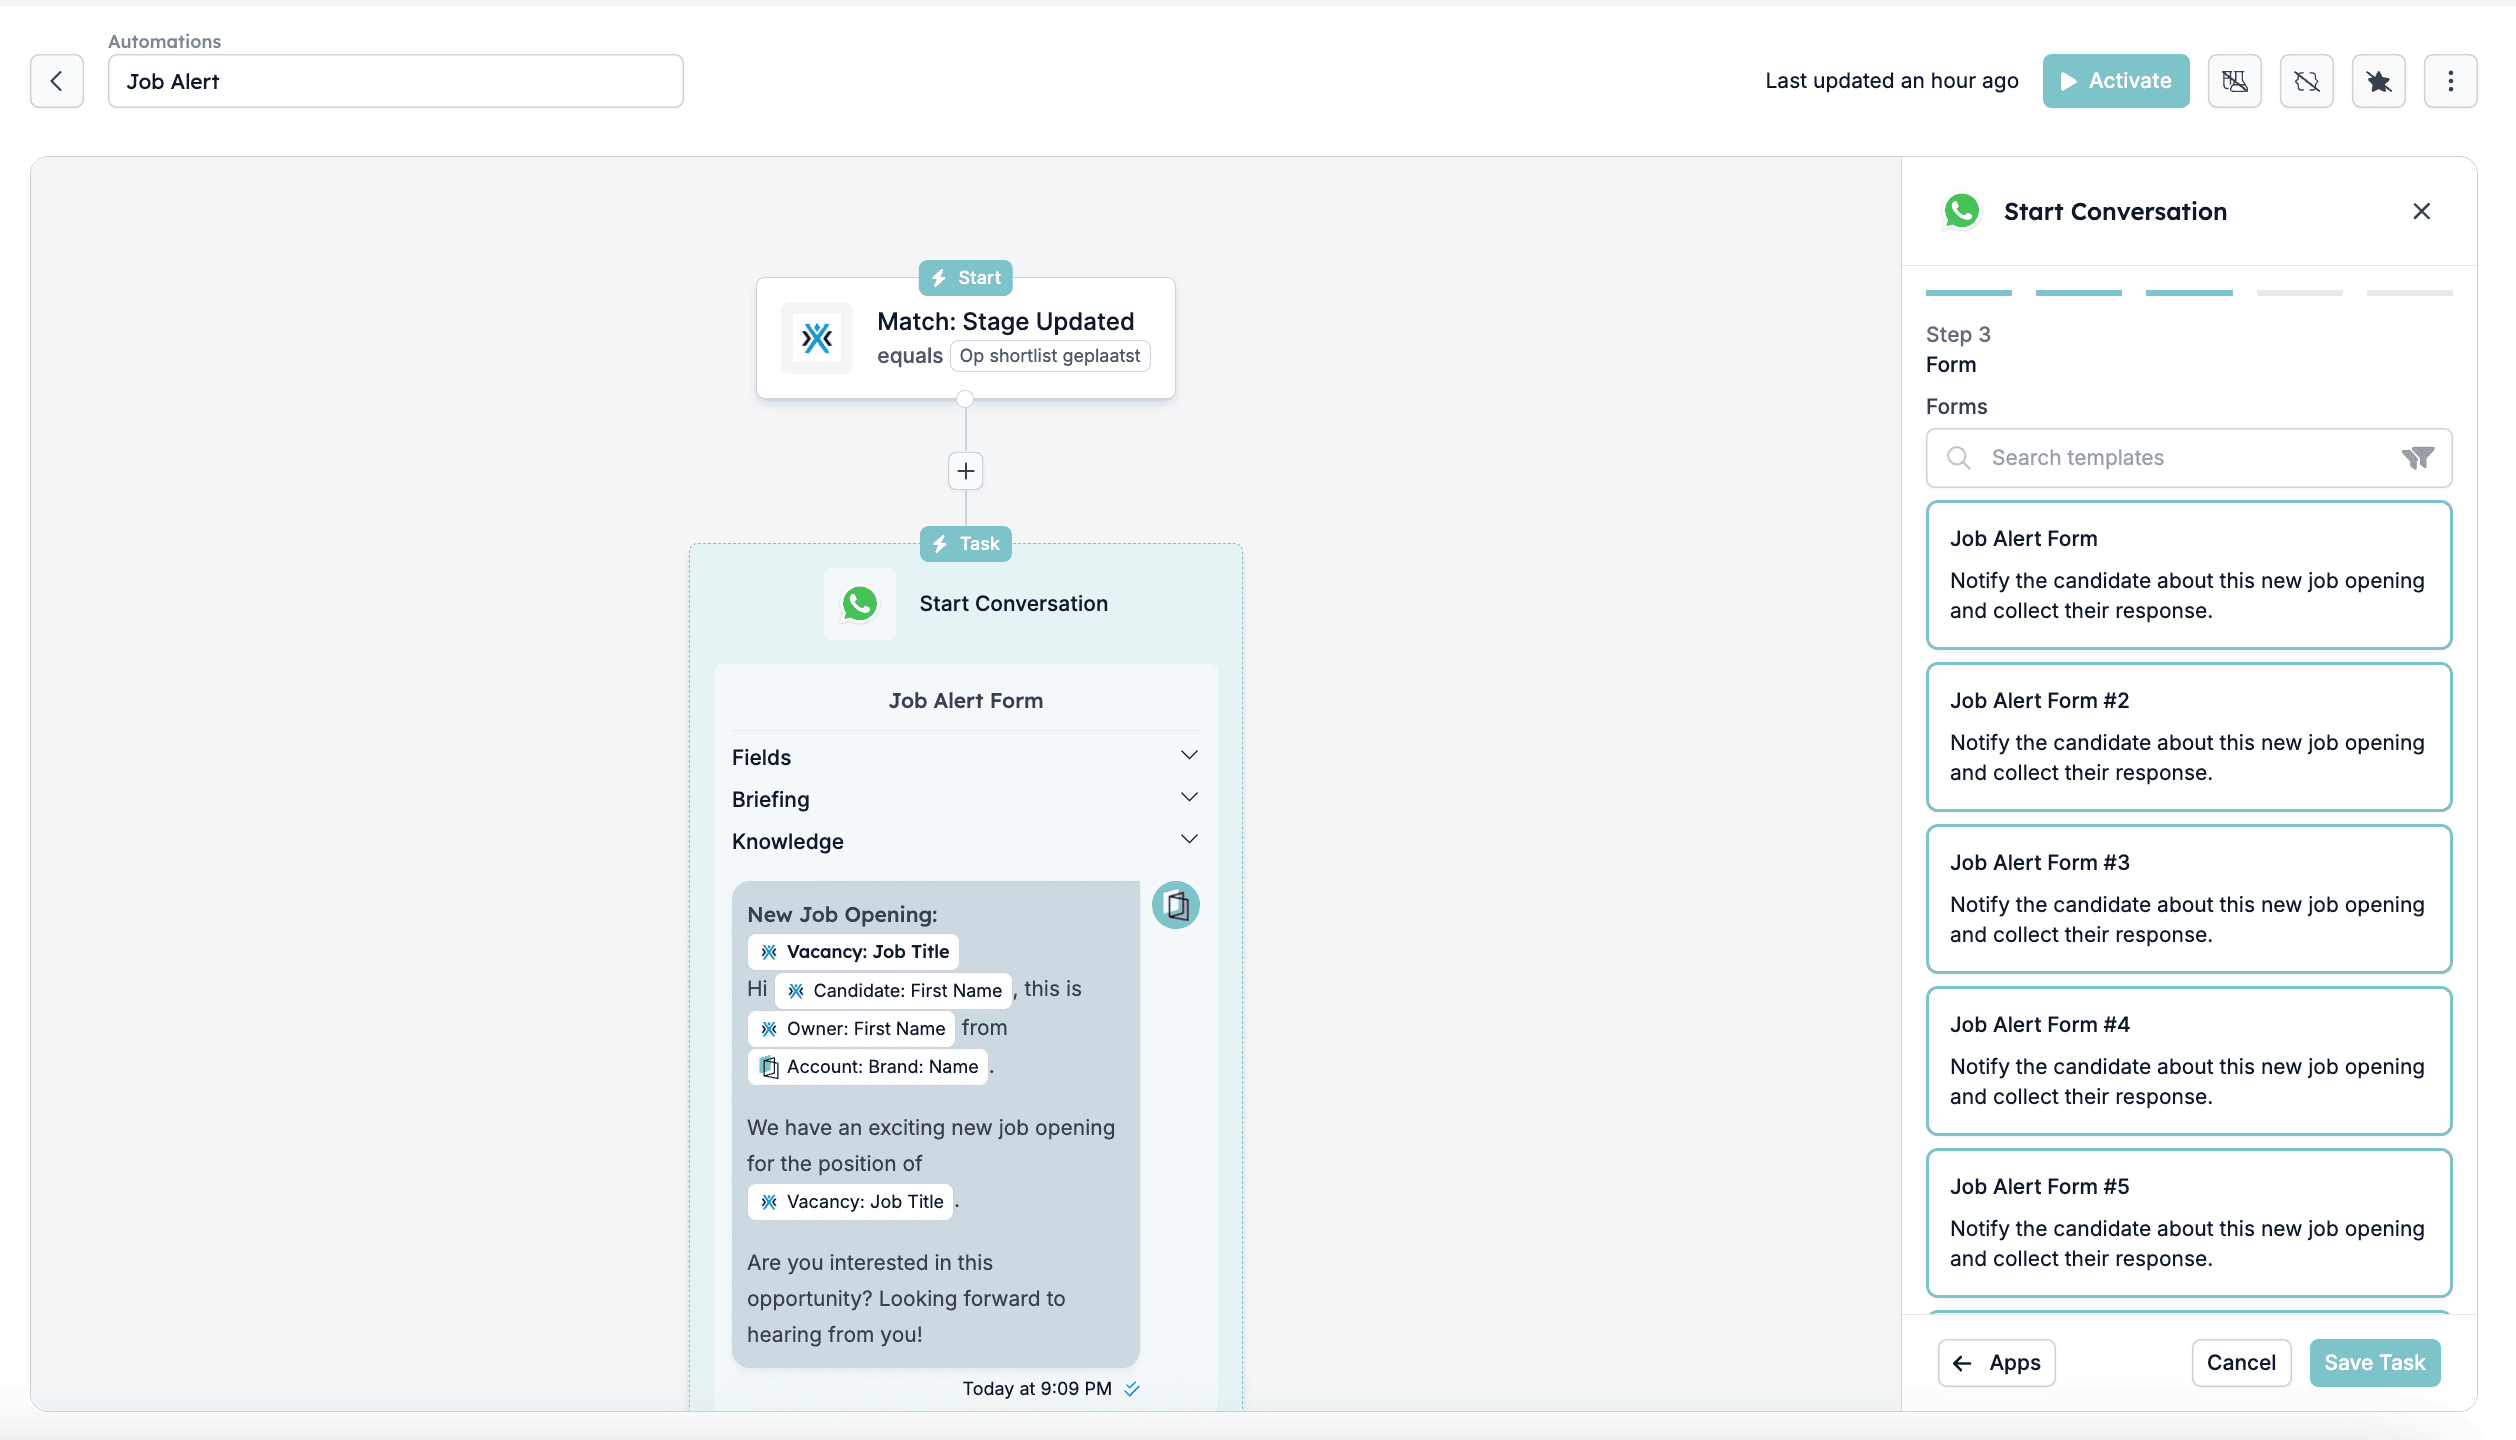Choose the Job Alert Form template card
Image resolution: width=2516 pixels, height=1440 pixels.
point(2188,575)
